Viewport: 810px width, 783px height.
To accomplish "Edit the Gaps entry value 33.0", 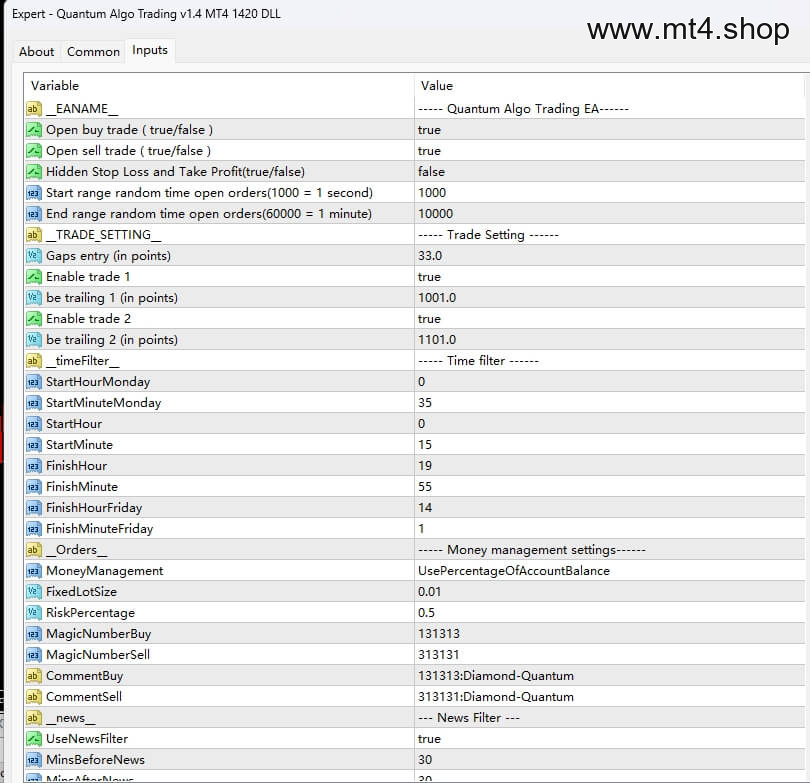I will pyautogui.click(x=430, y=256).
